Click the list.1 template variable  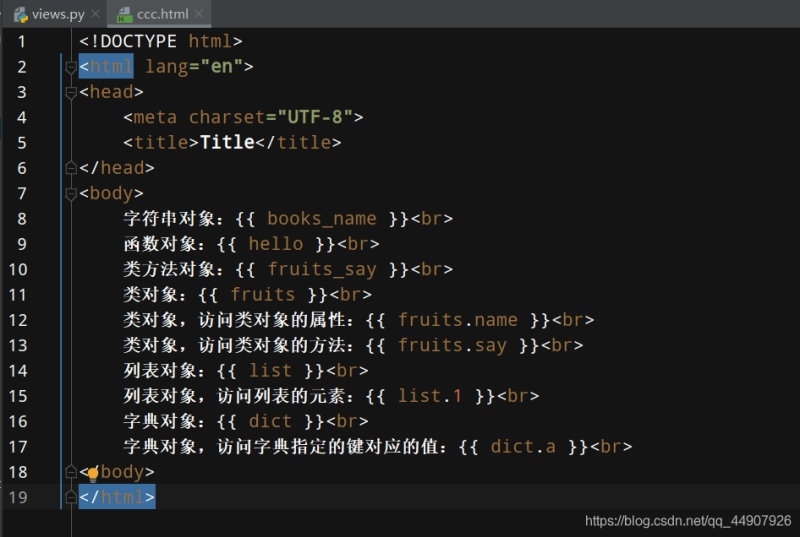point(430,396)
